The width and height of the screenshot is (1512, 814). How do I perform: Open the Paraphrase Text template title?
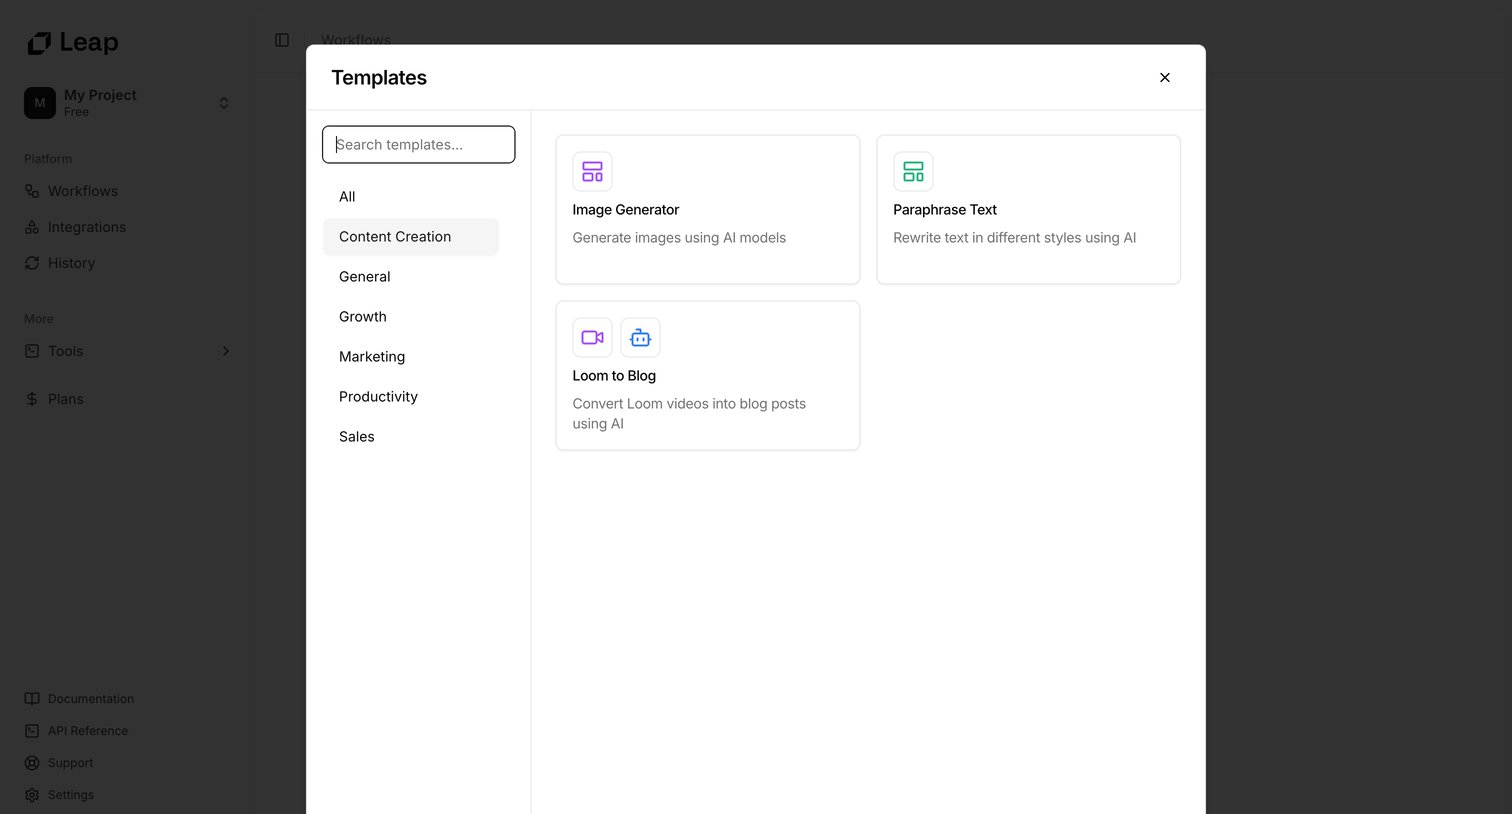pos(945,210)
